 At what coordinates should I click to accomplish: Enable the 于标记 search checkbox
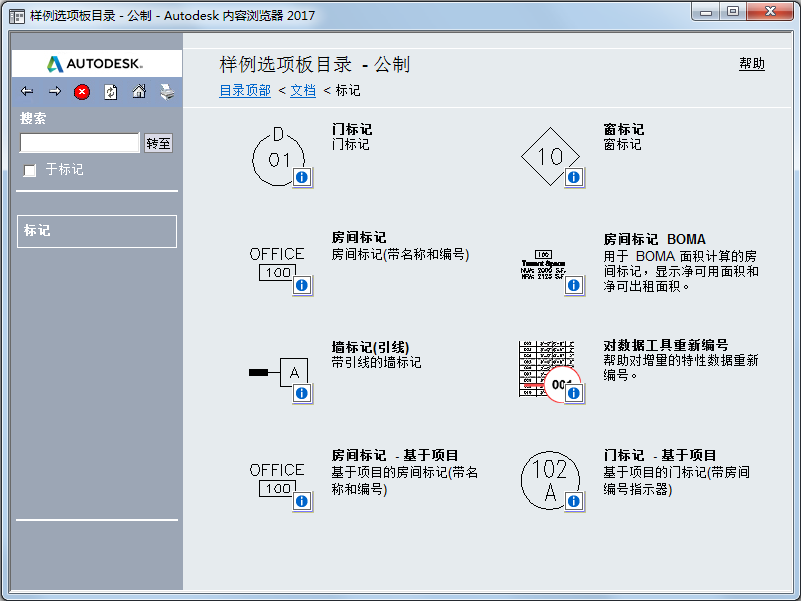(30, 170)
